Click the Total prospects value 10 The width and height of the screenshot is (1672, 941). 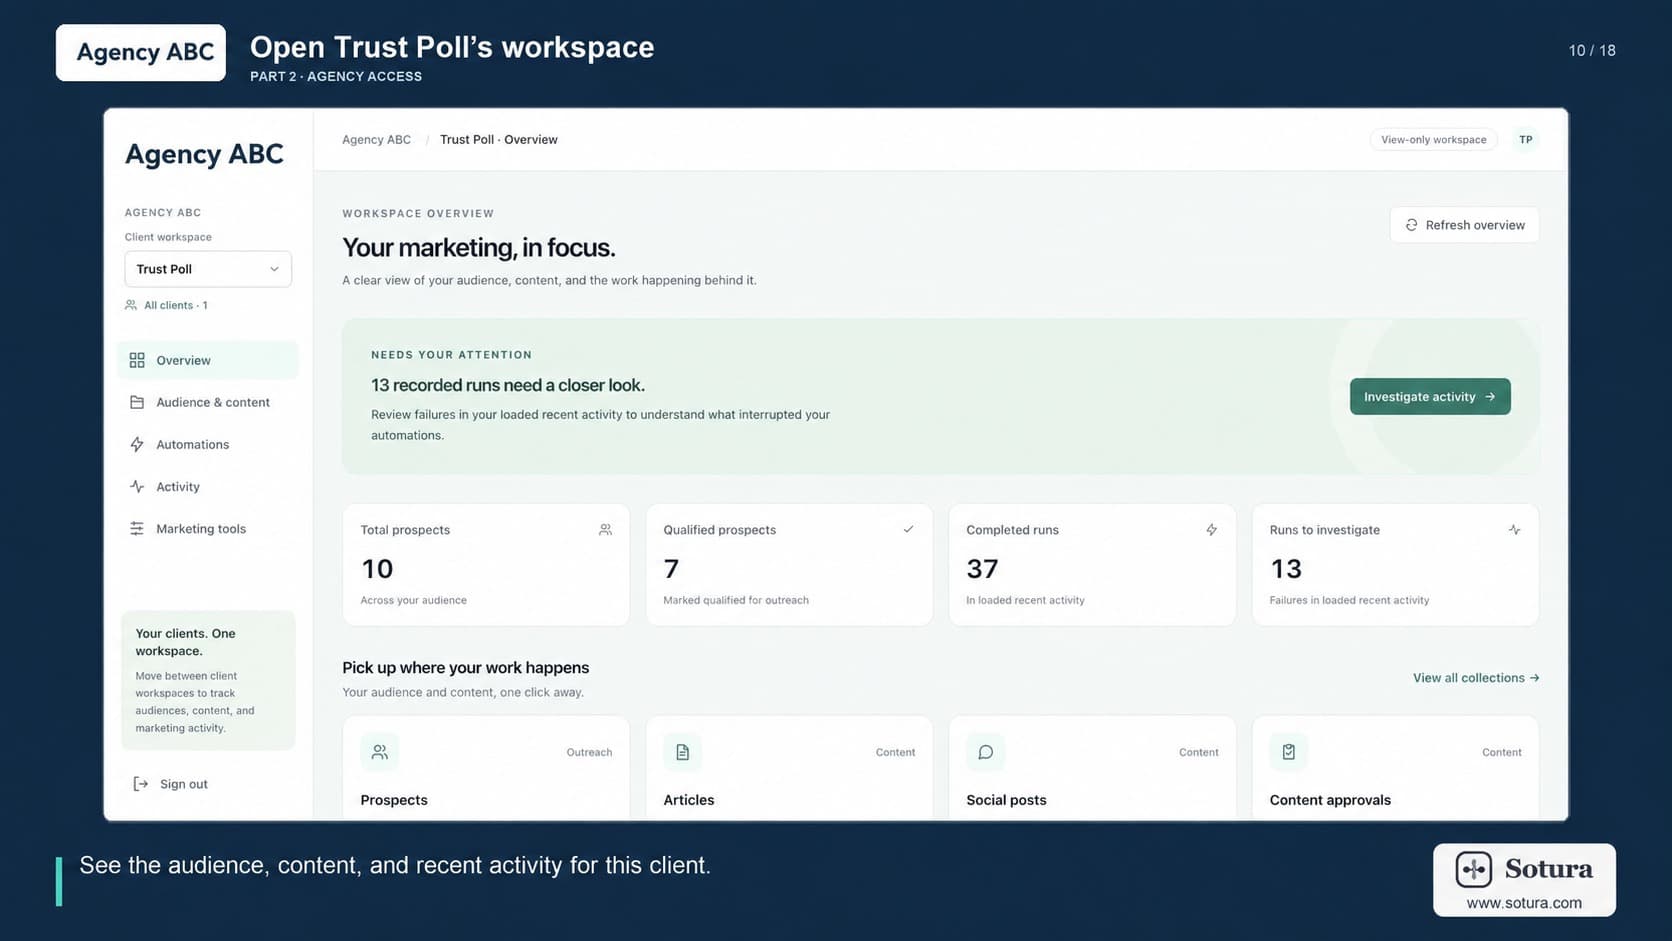(377, 569)
